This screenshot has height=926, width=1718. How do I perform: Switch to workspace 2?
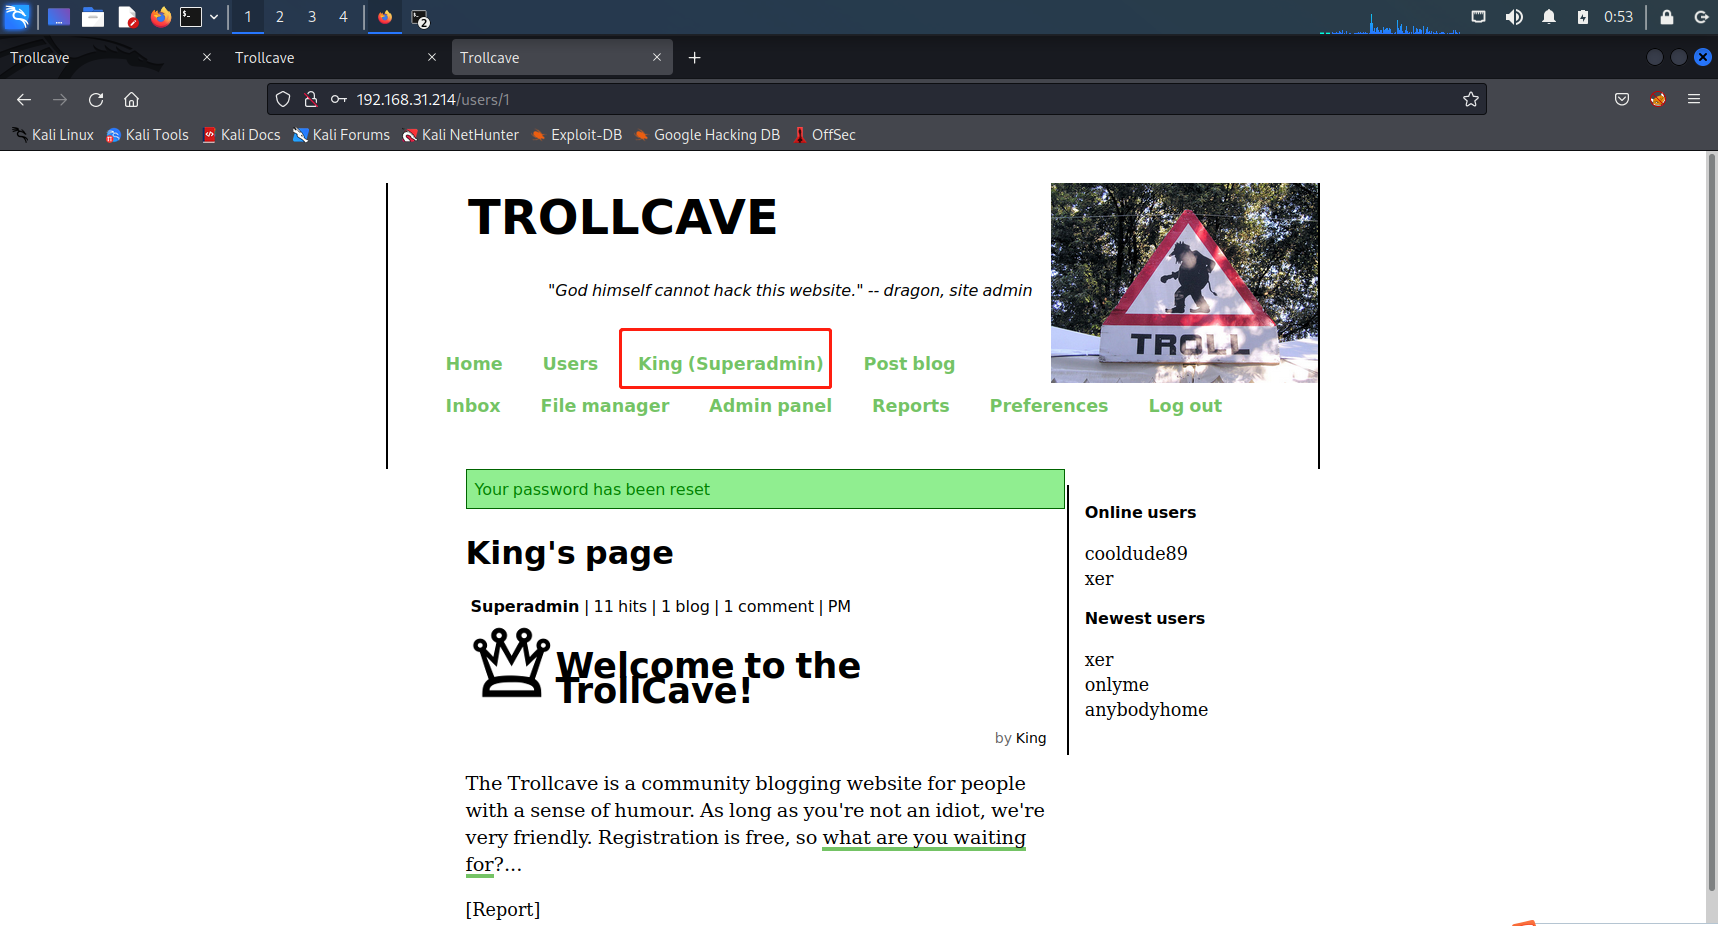tap(280, 17)
